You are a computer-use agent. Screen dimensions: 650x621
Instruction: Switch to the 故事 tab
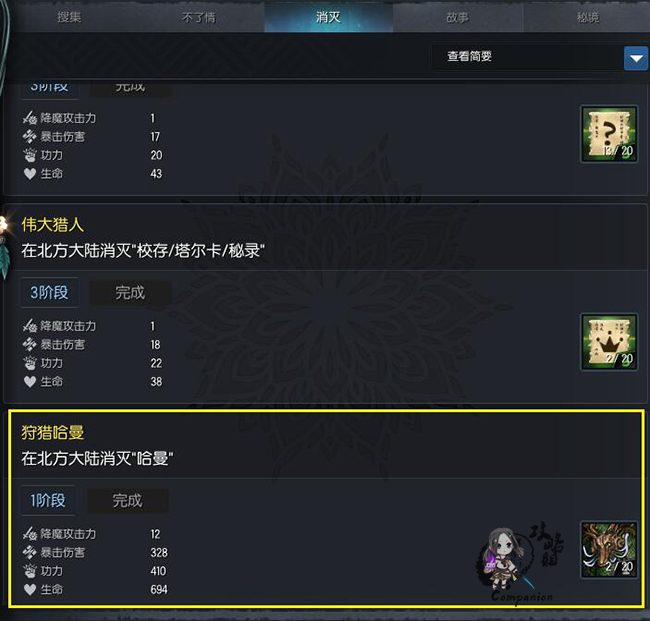pos(457,17)
